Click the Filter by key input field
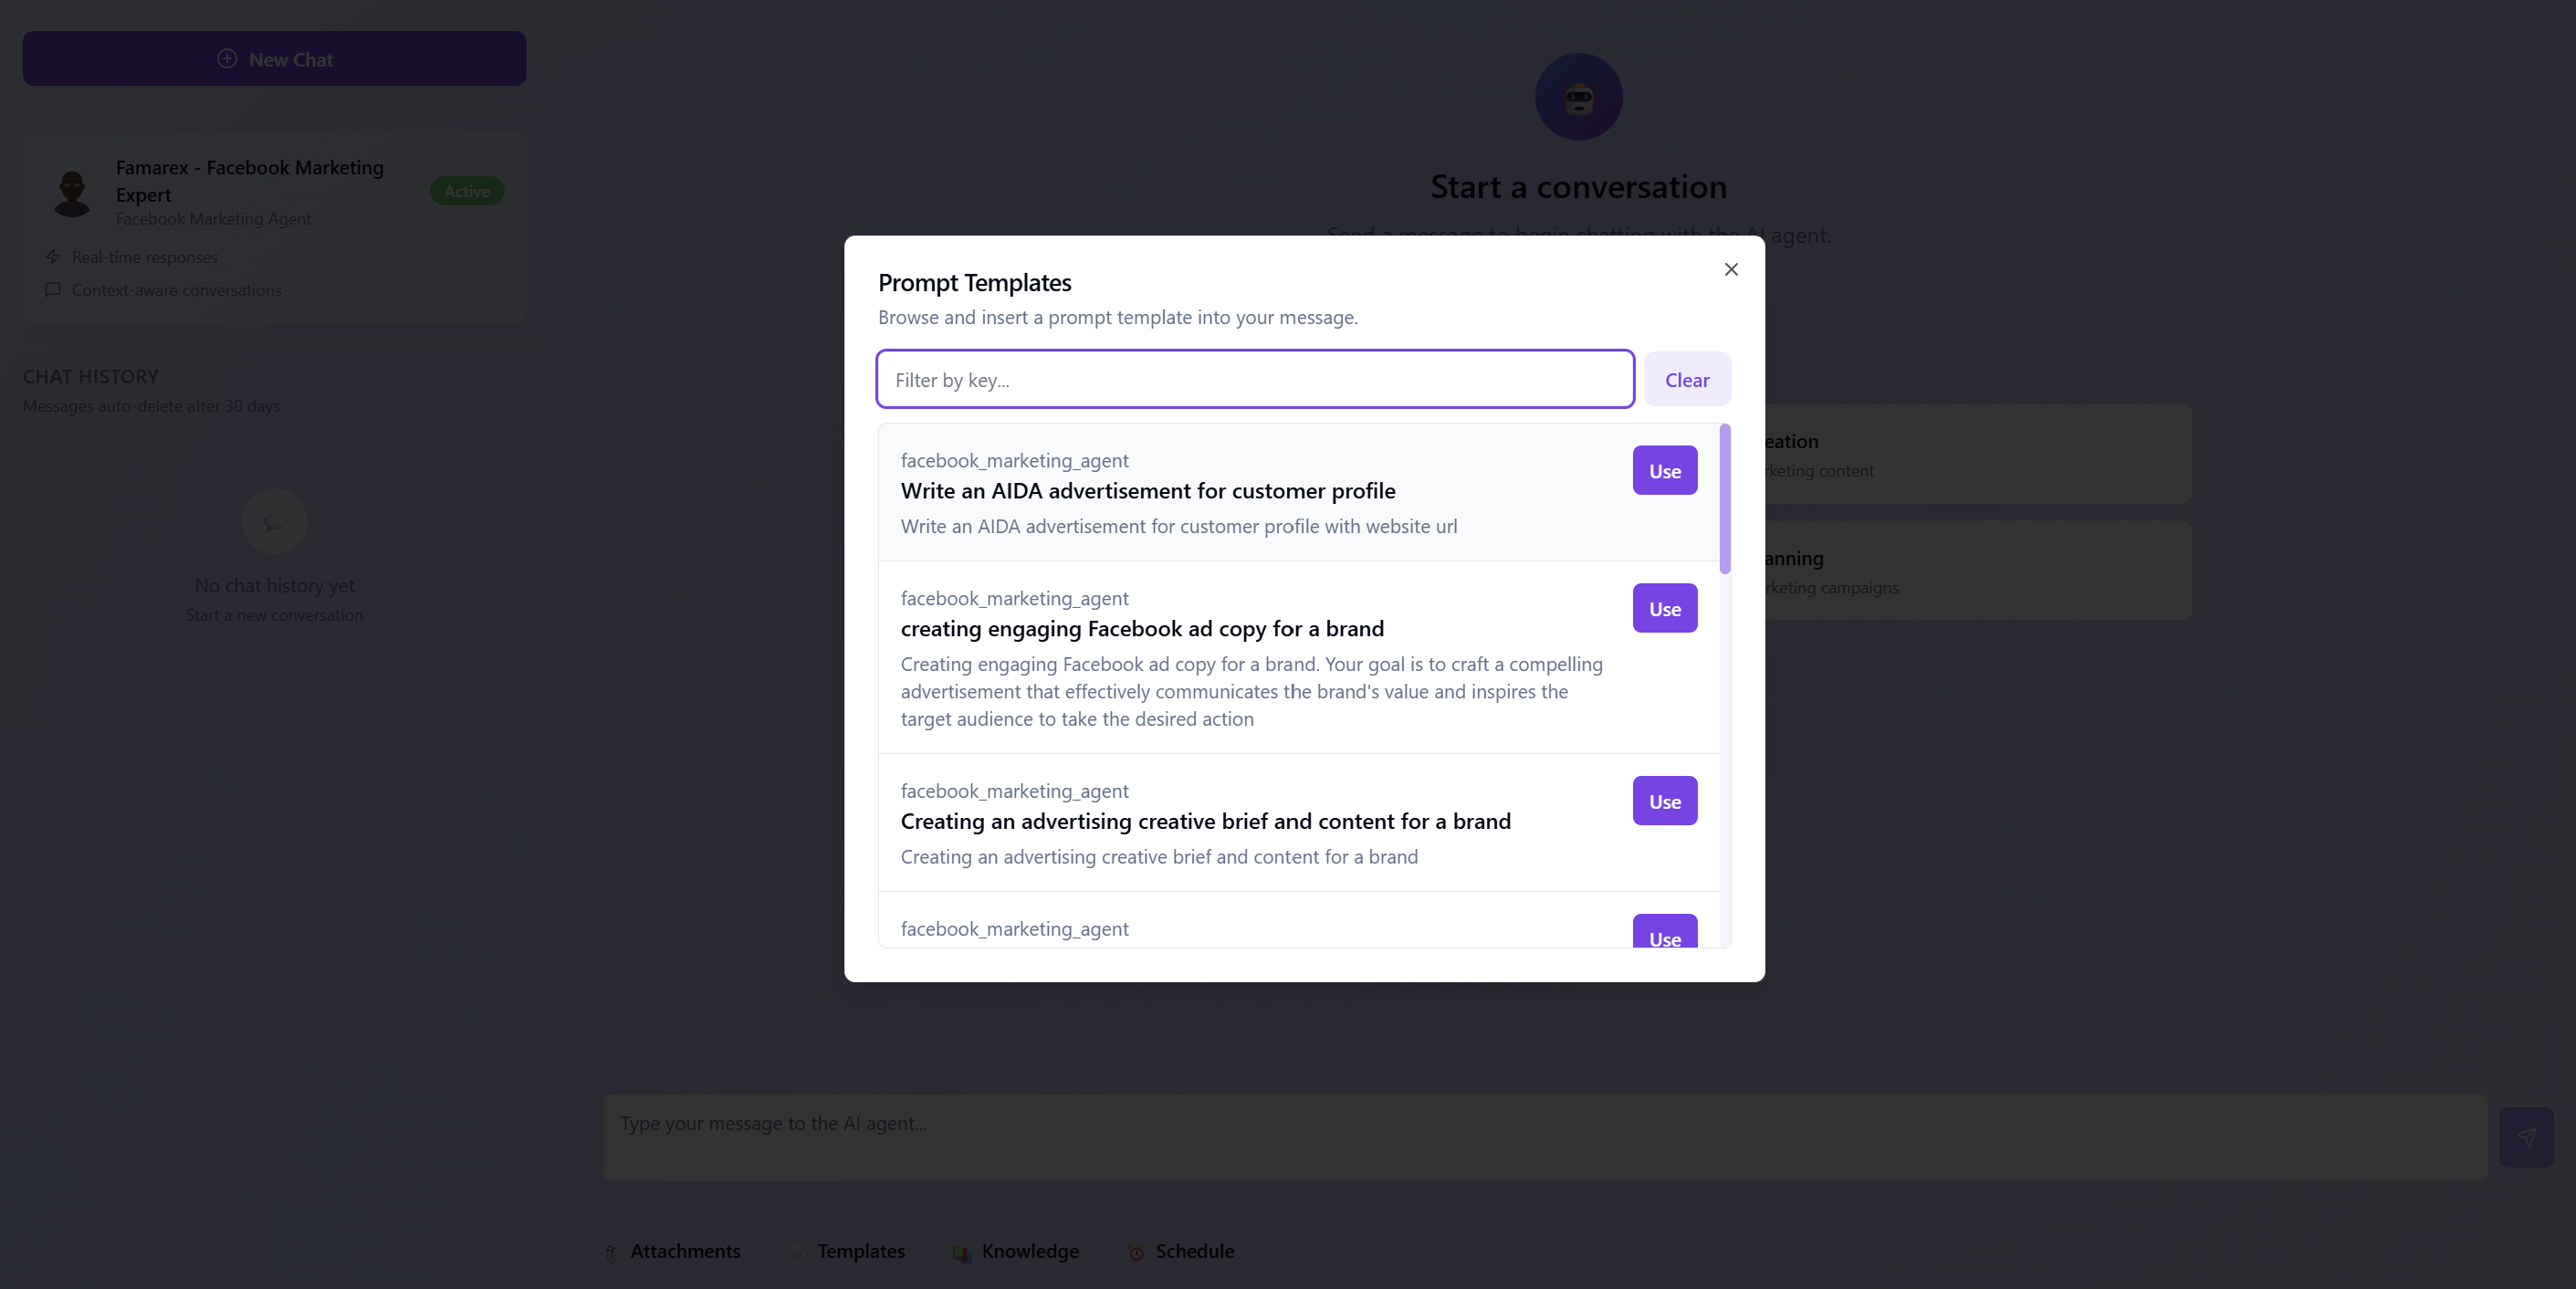This screenshot has width=2576, height=1289. (1255, 380)
